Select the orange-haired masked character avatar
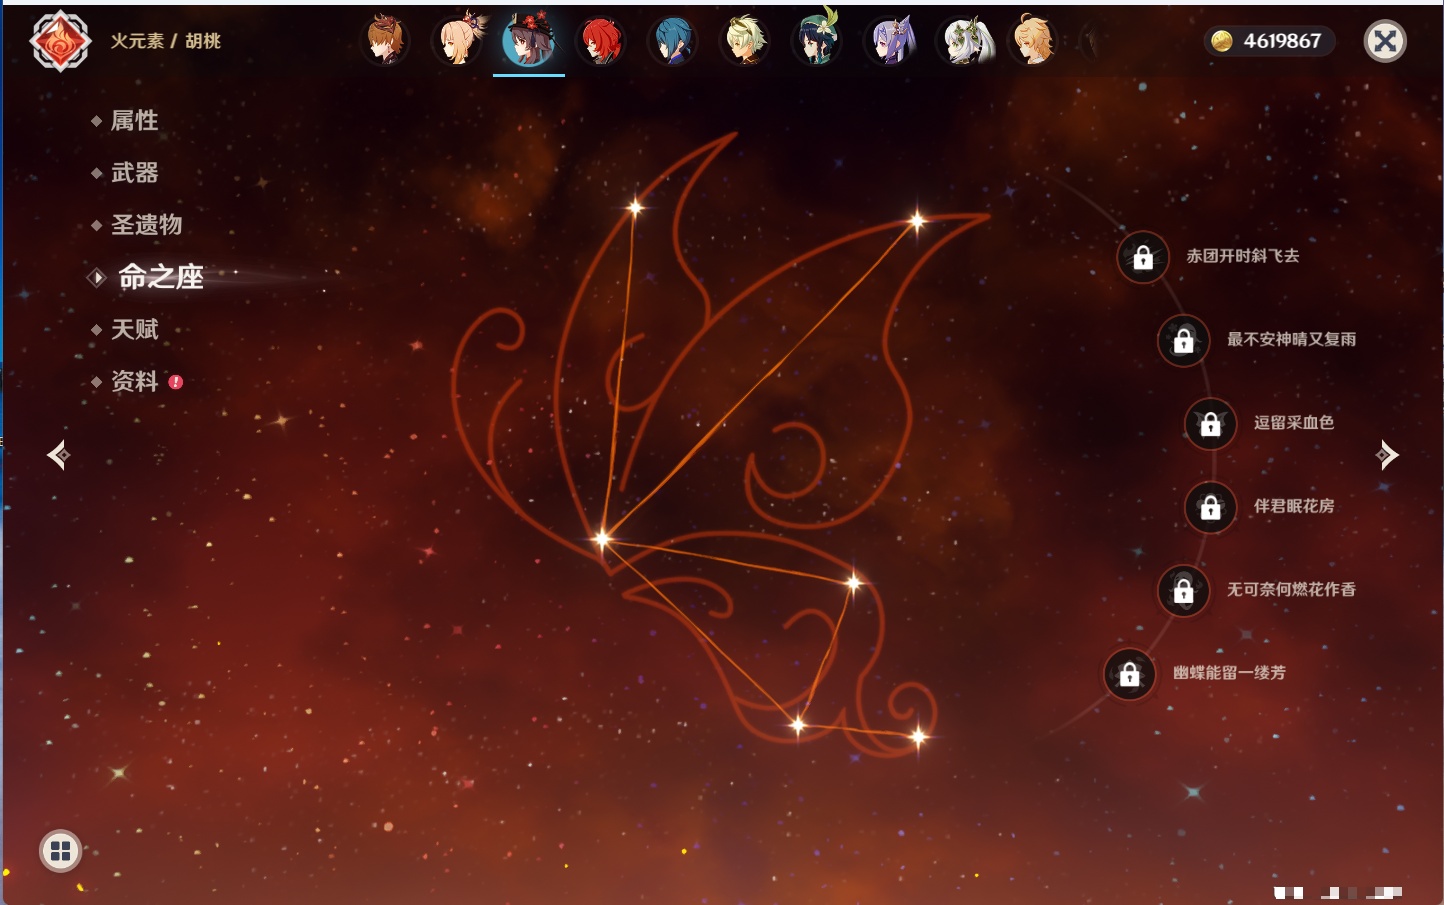The width and height of the screenshot is (1444, 905). [385, 41]
